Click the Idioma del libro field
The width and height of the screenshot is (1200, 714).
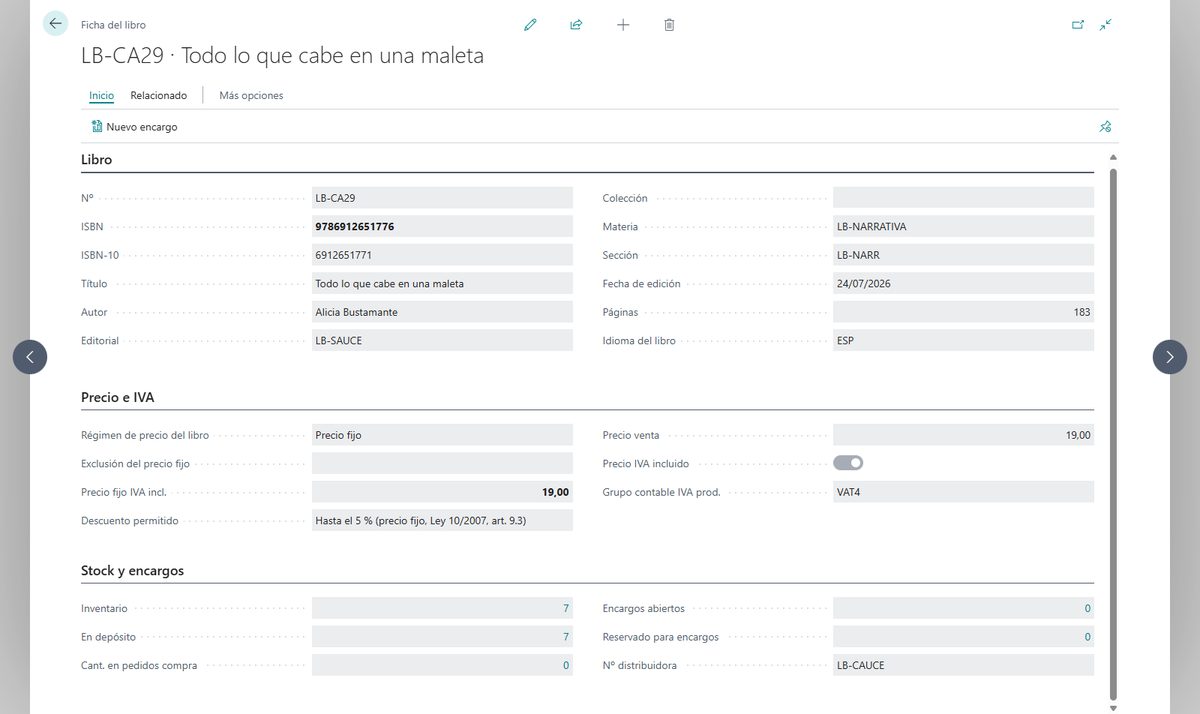pos(963,341)
